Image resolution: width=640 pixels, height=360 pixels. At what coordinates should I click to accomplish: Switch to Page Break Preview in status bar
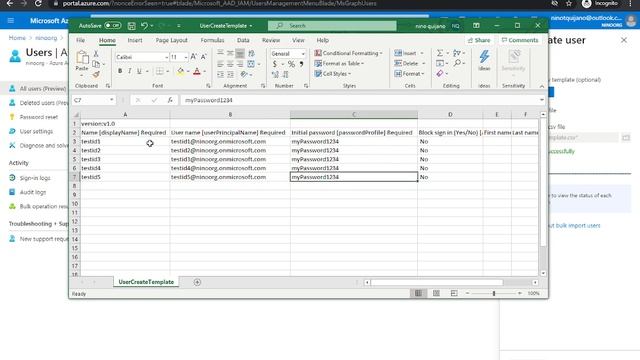pos(454,293)
